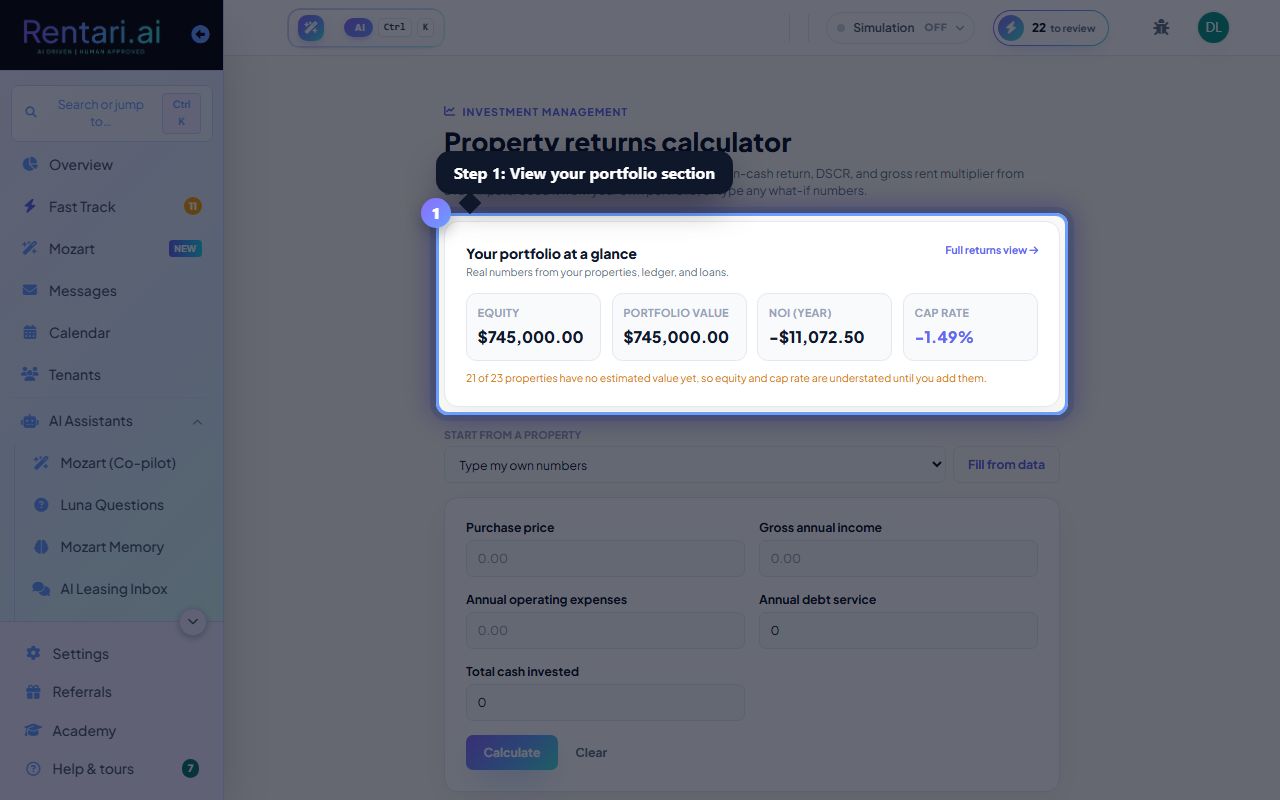
Task: Click the Cap Rate -1.49% card
Action: pos(970,327)
